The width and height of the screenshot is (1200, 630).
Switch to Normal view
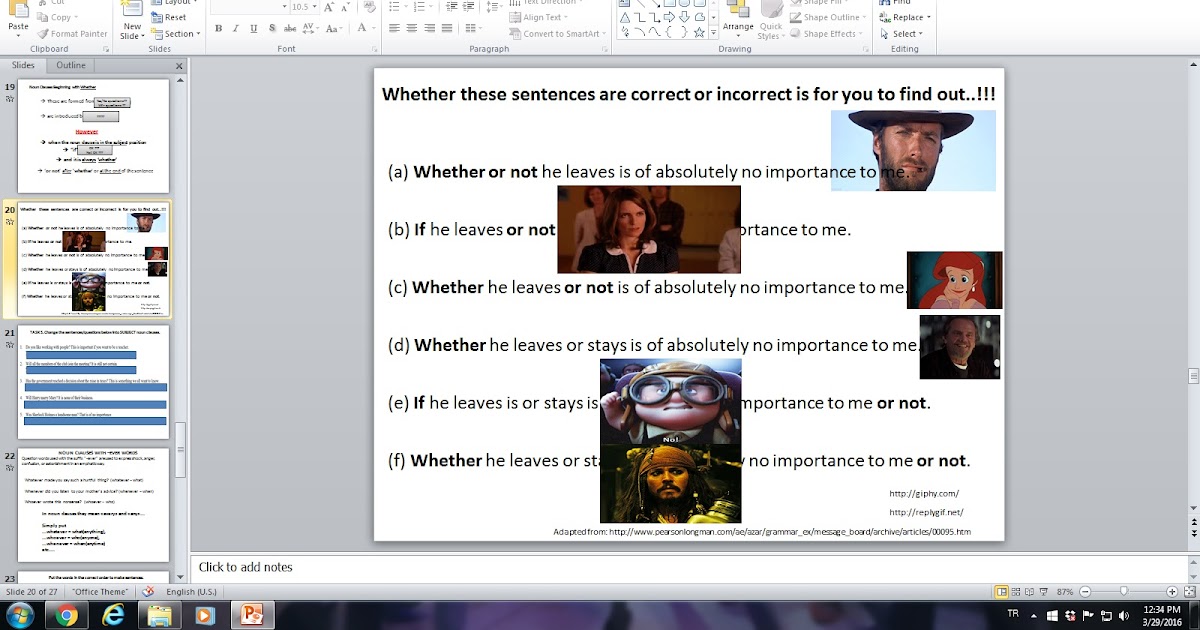(1002, 592)
